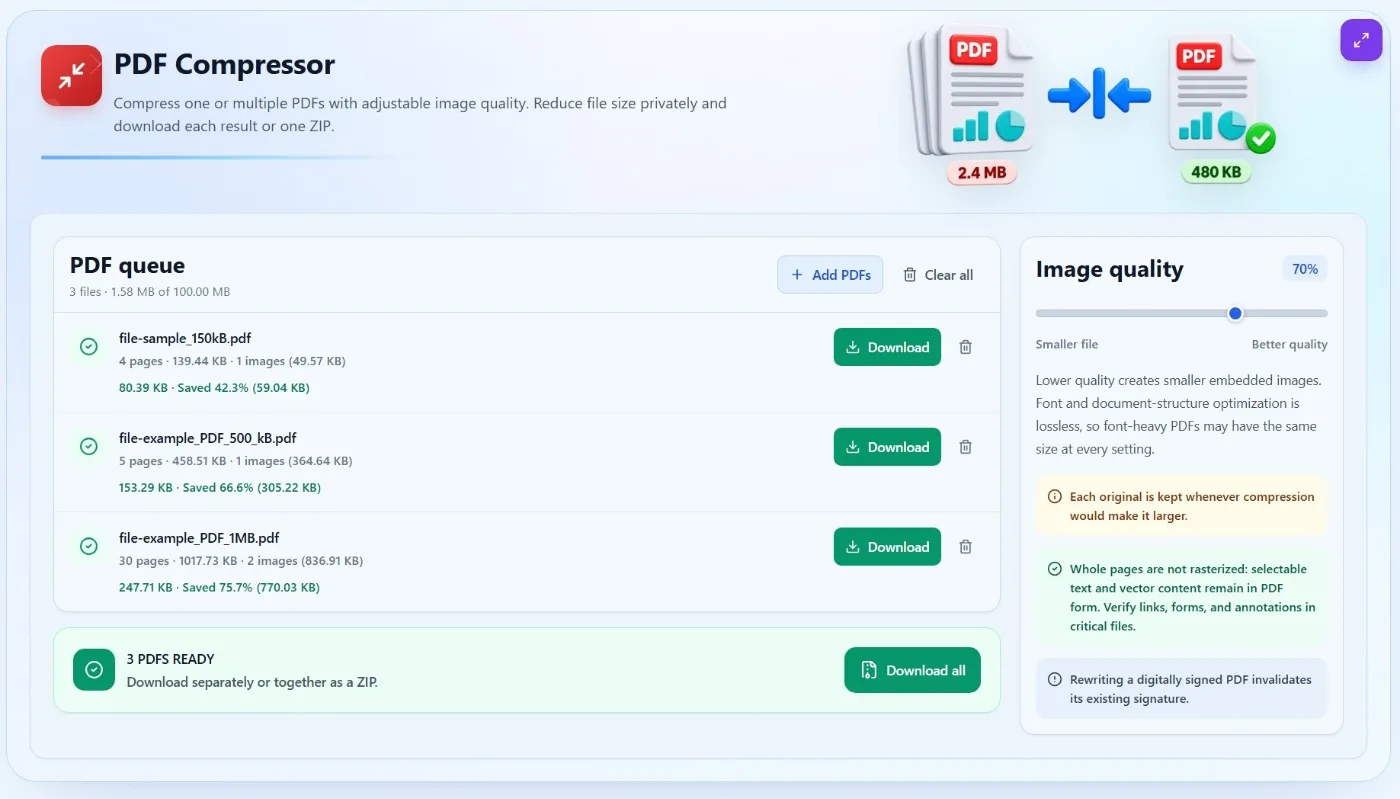Click the red PDF Compressor logo icon
This screenshot has width=1400, height=799.
pos(71,75)
